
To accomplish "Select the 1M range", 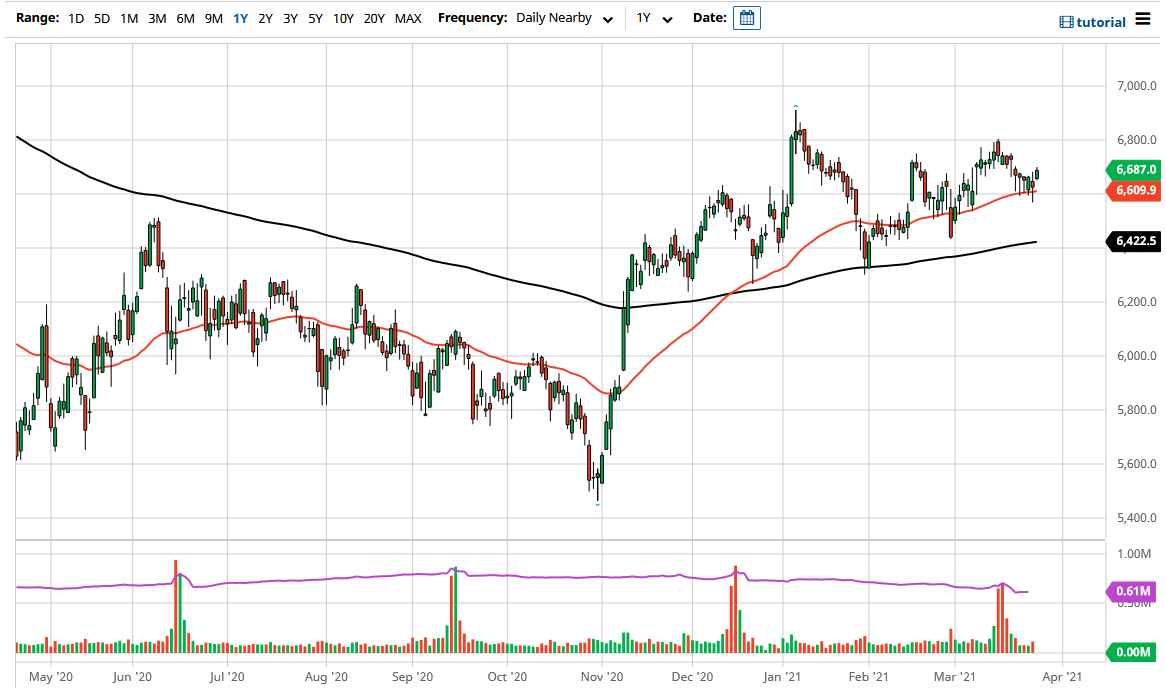I will coord(129,18).
